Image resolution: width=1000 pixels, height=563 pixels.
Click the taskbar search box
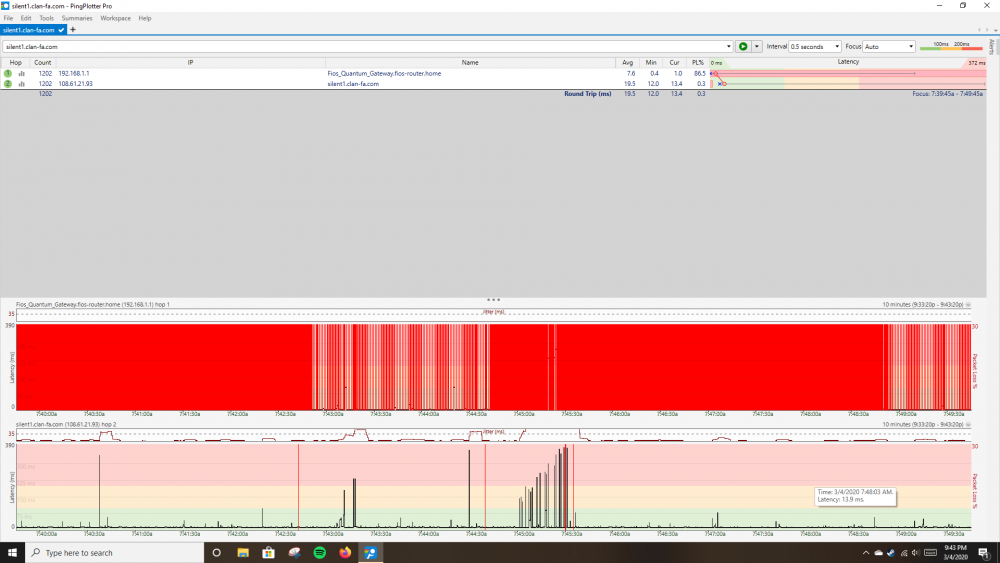coord(115,553)
